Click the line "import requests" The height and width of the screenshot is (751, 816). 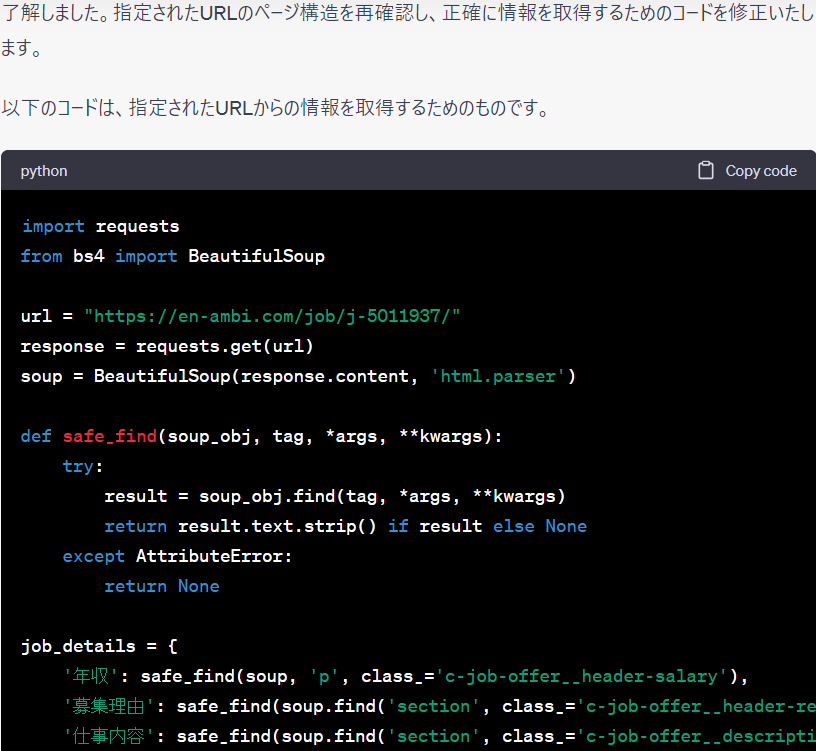[100, 226]
